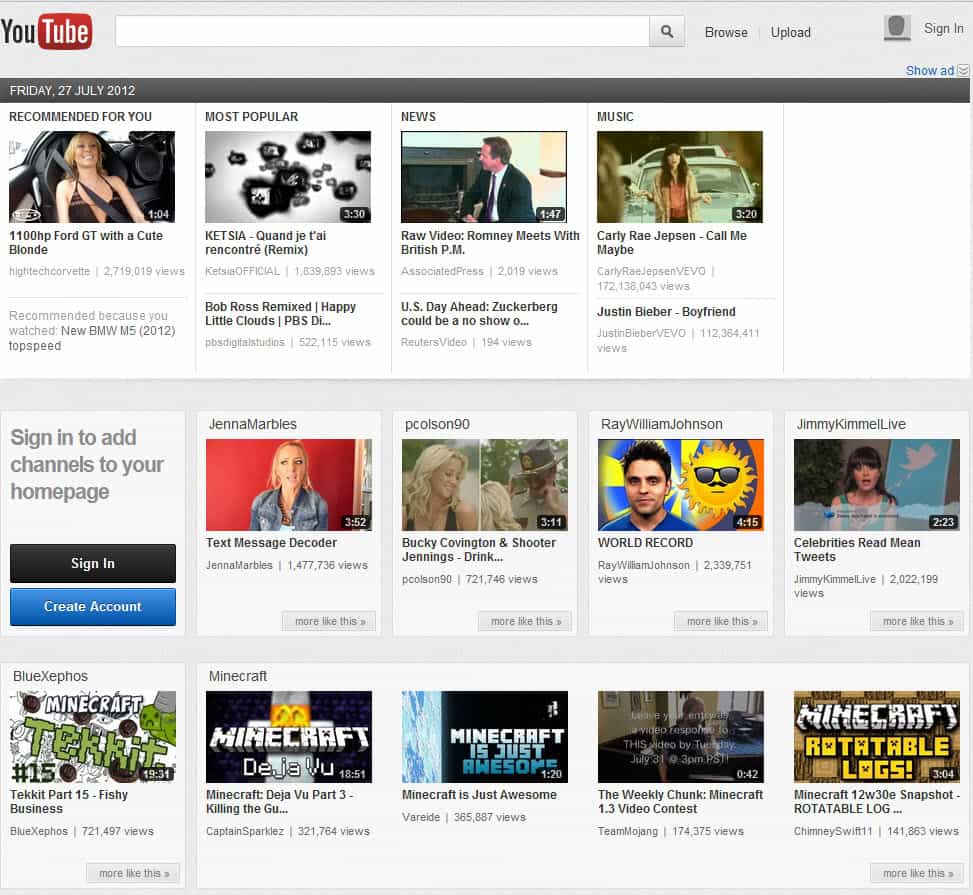The height and width of the screenshot is (895, 973).
Task: Expand more like this under BlueXephos
Action: tap(133, 873)
